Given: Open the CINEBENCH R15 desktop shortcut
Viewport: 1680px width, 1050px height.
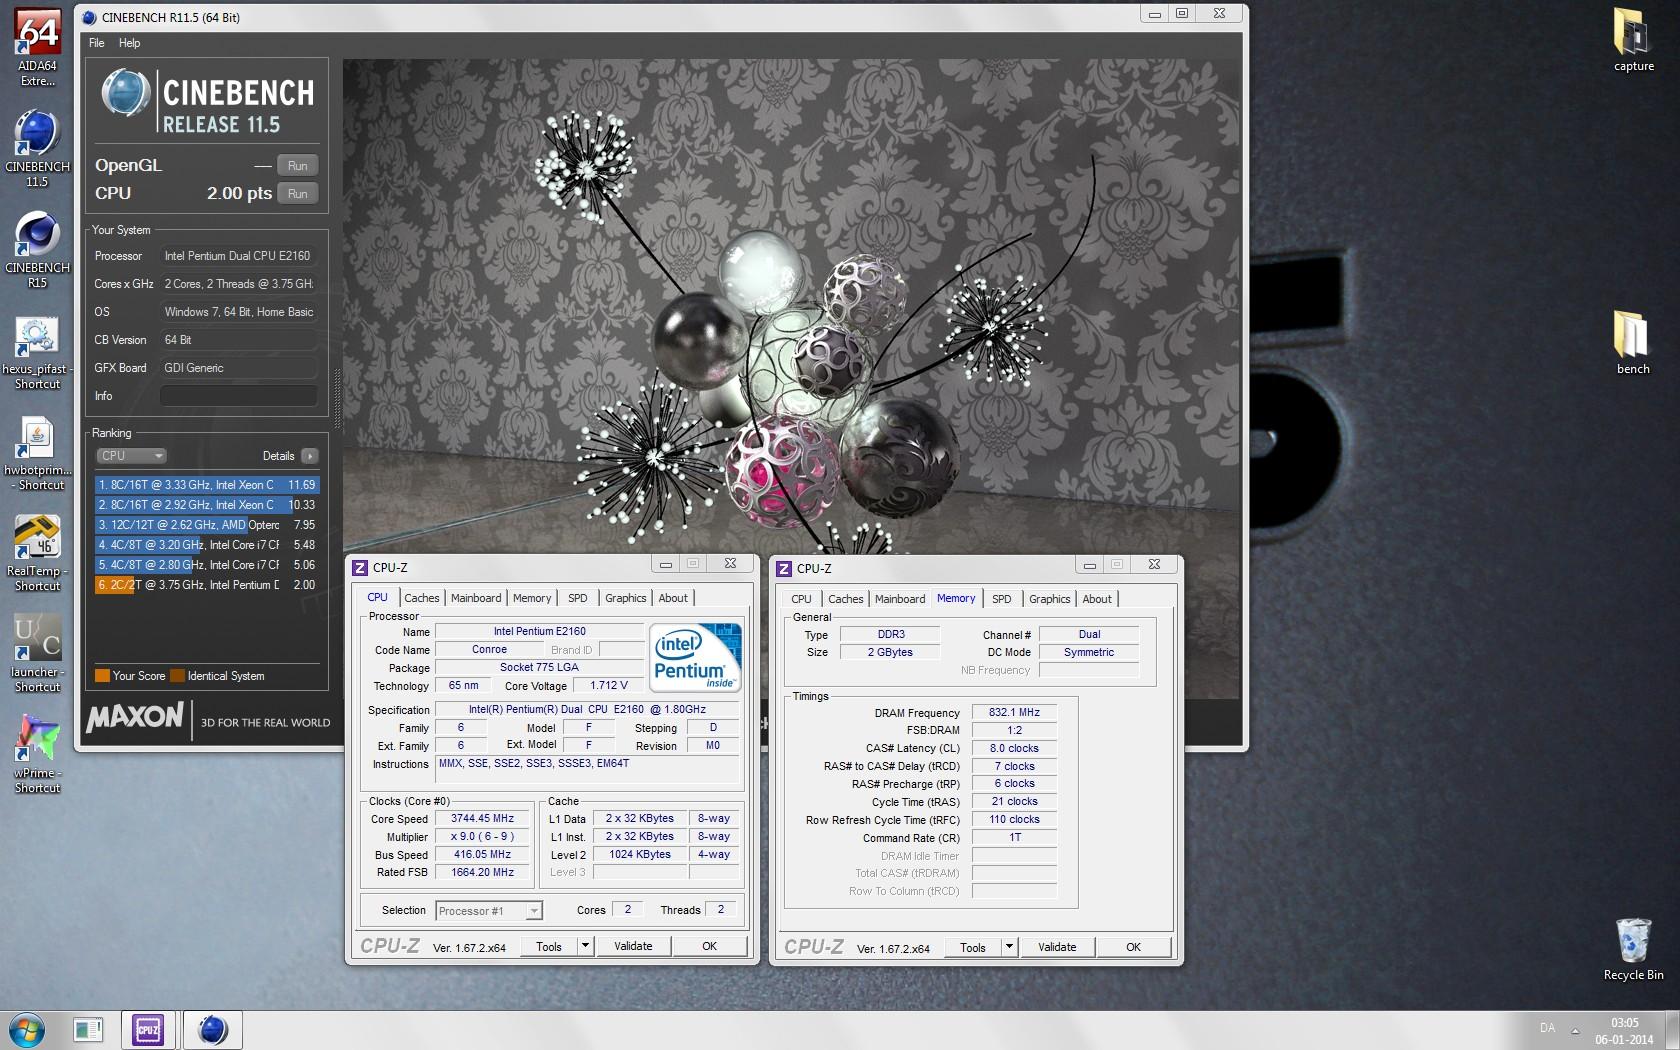Looking at the screenshot, I should click(37, 250).
